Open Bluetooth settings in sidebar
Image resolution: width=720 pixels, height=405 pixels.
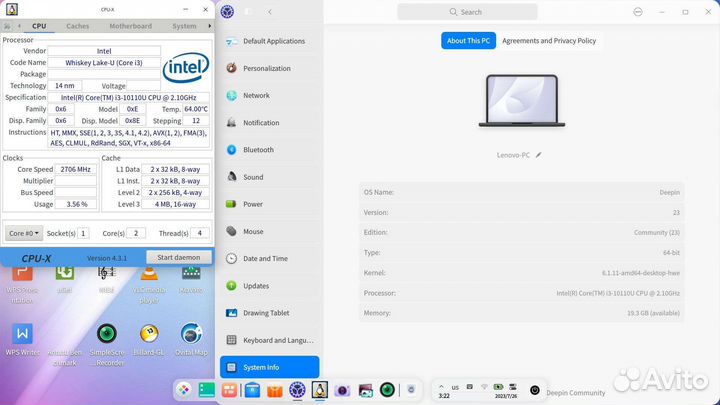point(258,150)
